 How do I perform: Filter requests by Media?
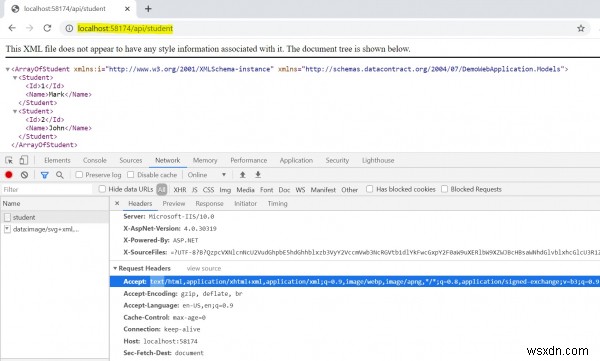[x=245, y=189]
